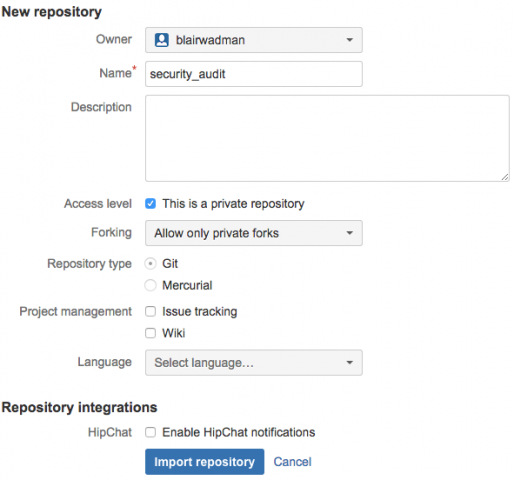The image size is (514, 480).
Task: Click the Cancel link
Action: pyautogui.click(x=292, y=462)
